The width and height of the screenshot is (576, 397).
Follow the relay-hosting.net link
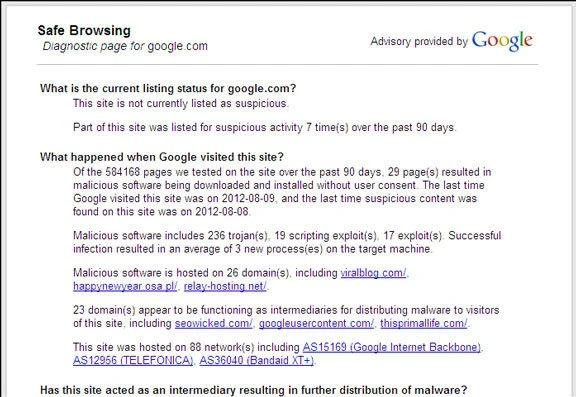(225, 286)
